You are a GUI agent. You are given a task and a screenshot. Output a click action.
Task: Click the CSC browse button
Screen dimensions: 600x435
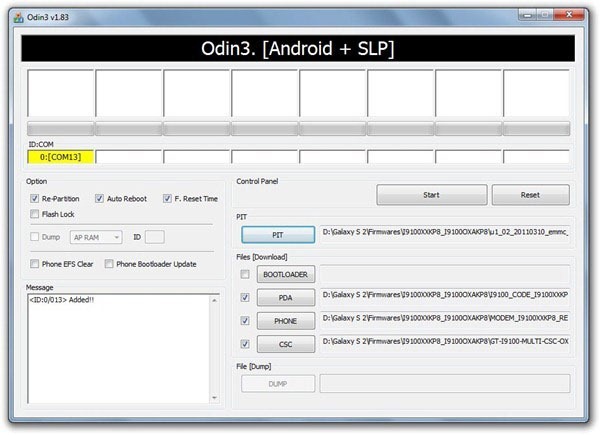286,344
